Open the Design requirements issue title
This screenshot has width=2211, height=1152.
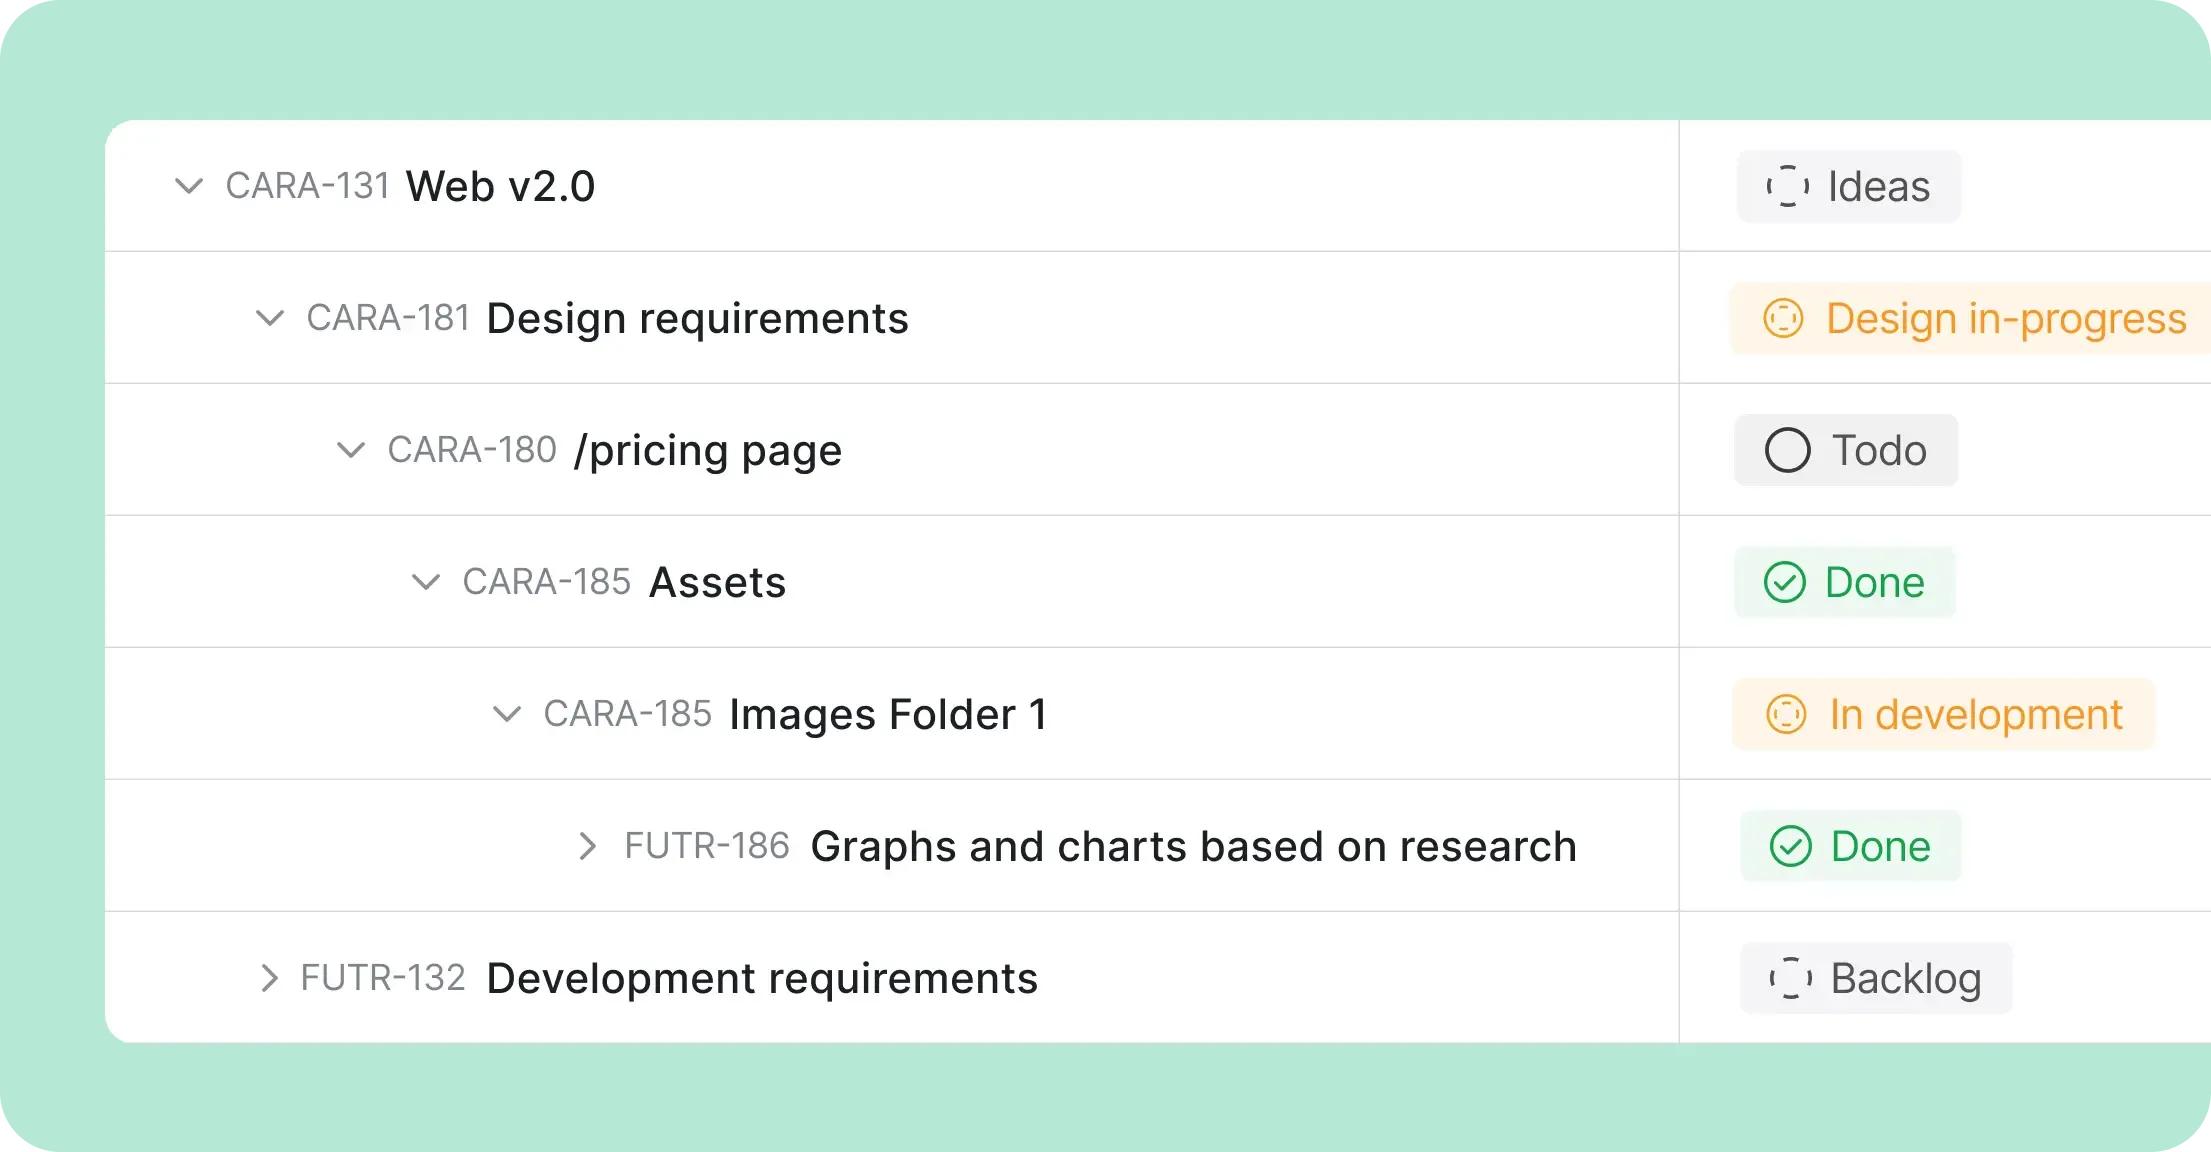pos(697,319)
